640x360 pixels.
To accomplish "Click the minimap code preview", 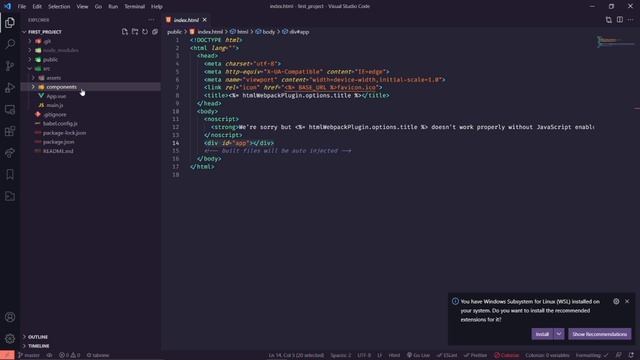I will pyautogui.click(x=616, y=41).
